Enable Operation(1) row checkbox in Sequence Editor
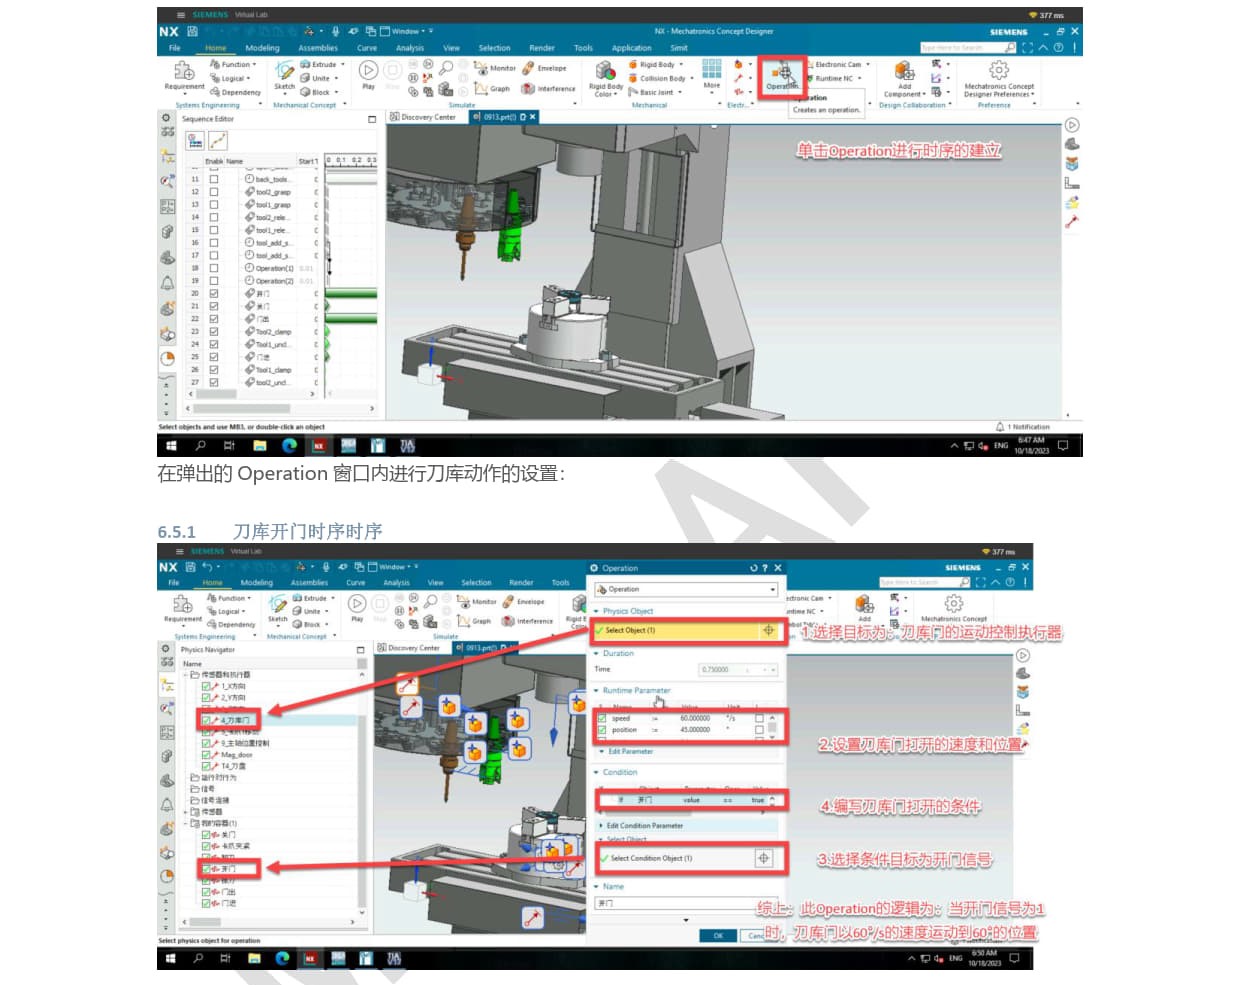Viewport: 1240px width, 985px height. point(213,268)
